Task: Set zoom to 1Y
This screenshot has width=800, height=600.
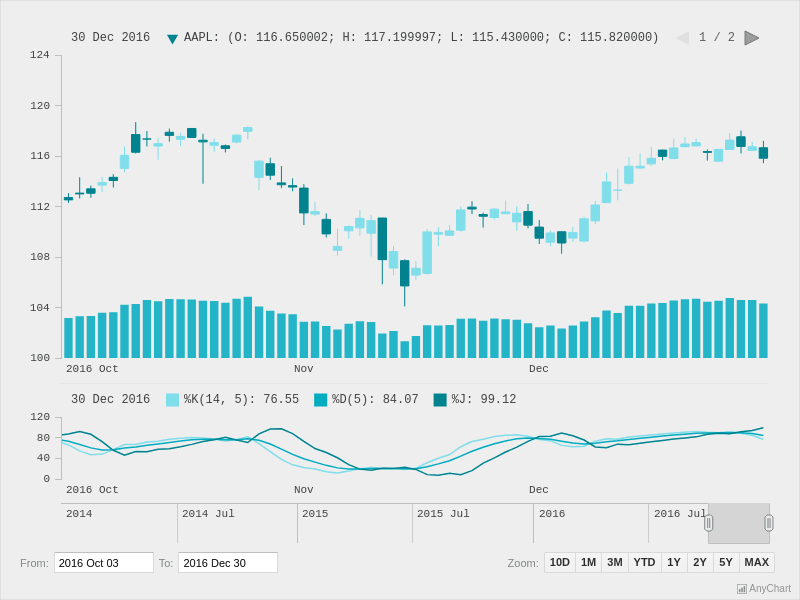Action: tap(674, 562)
